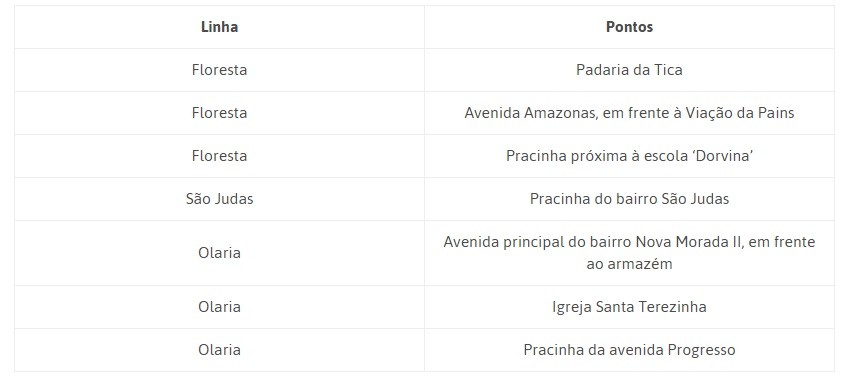This screenshot has width=849, height=379.
Task: Click Floresta in the Dorvina school row
Action: (219, 156)
